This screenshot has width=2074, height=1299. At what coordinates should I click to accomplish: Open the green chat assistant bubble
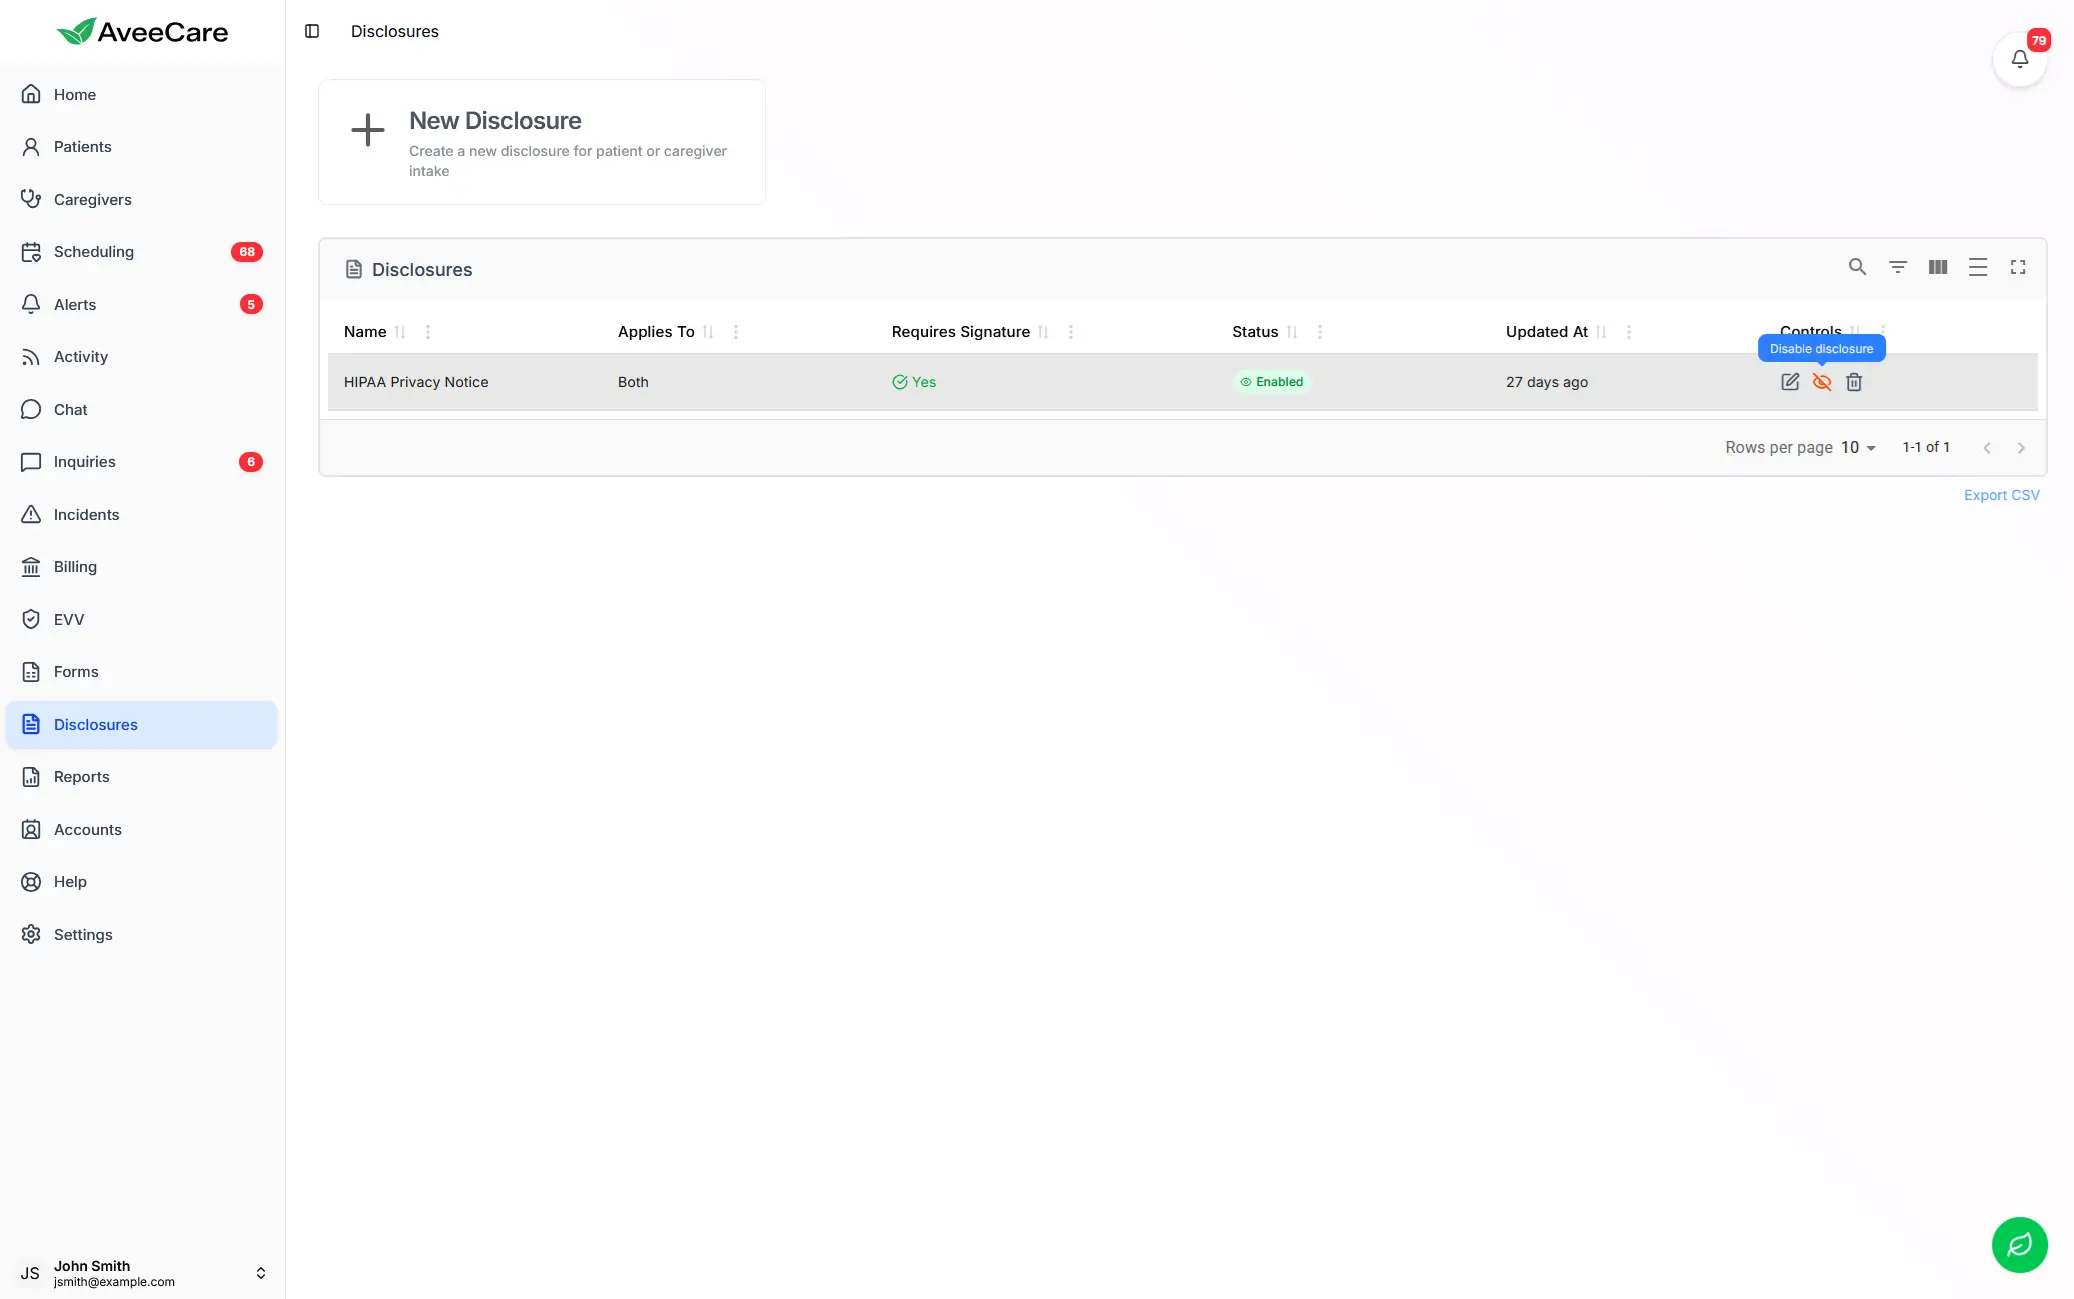2019,1245
